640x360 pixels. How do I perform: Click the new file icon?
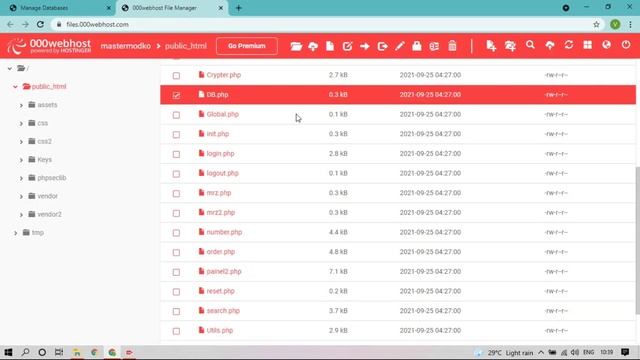tap(491, 46)
